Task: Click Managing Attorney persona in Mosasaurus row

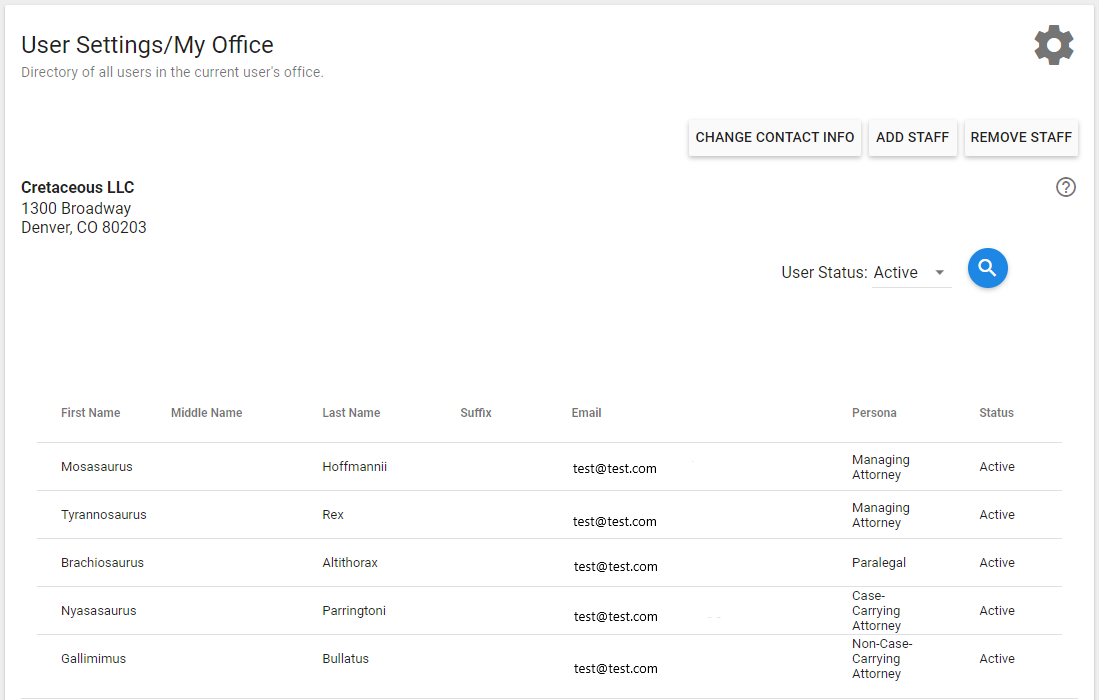Action: (x=881, y=467)
